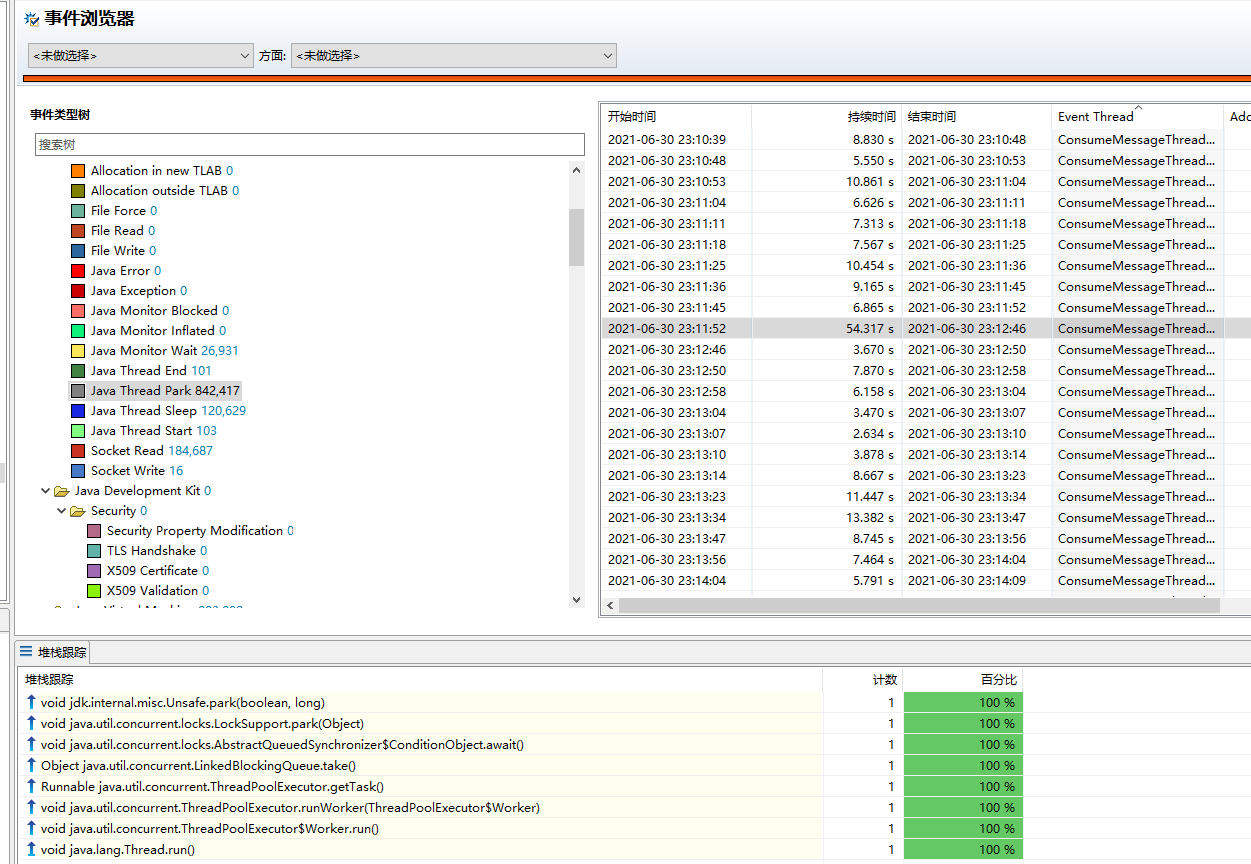Collapse the Security tree node

(61, 511)
